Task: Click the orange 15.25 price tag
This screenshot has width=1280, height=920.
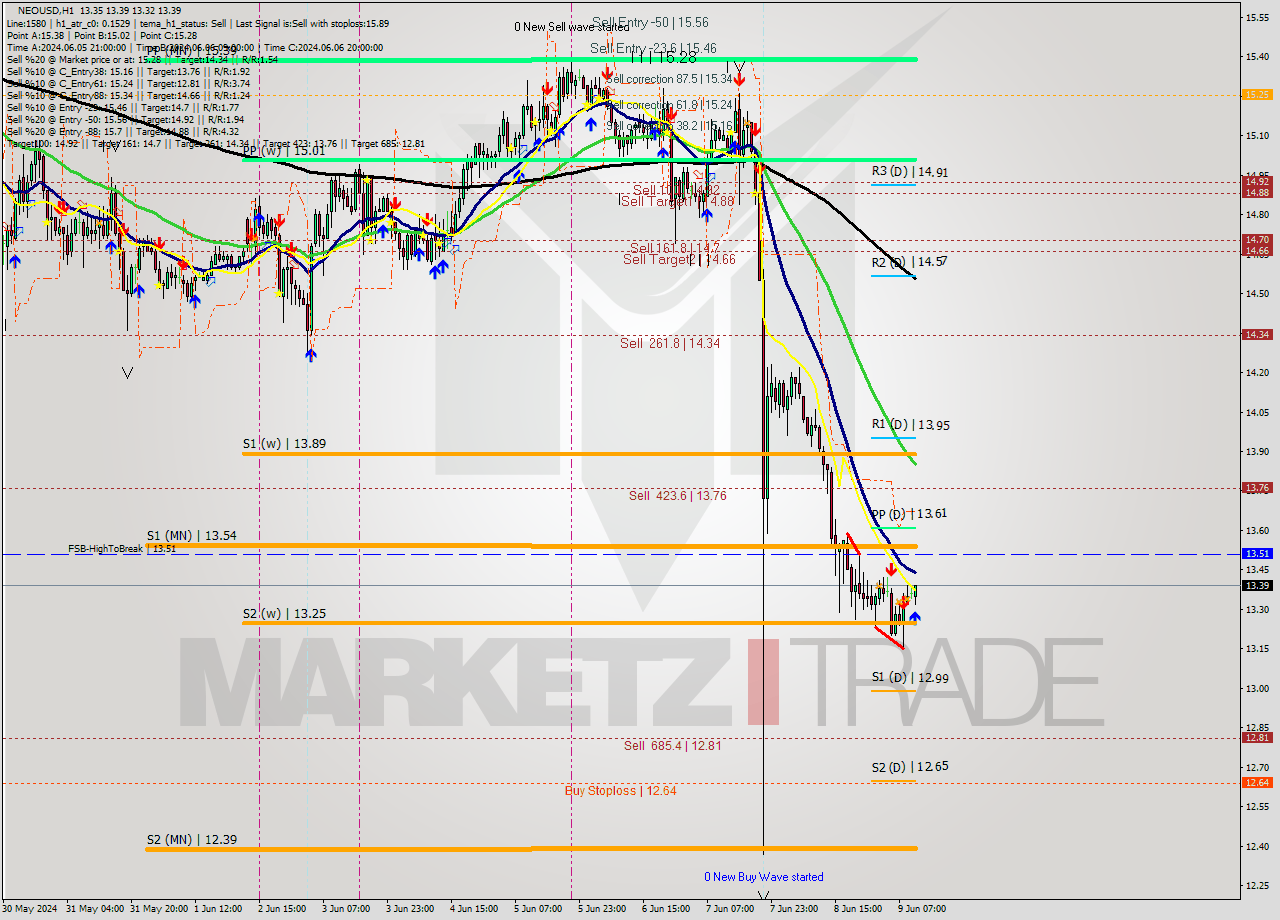Action: [x=1257, y=94]
